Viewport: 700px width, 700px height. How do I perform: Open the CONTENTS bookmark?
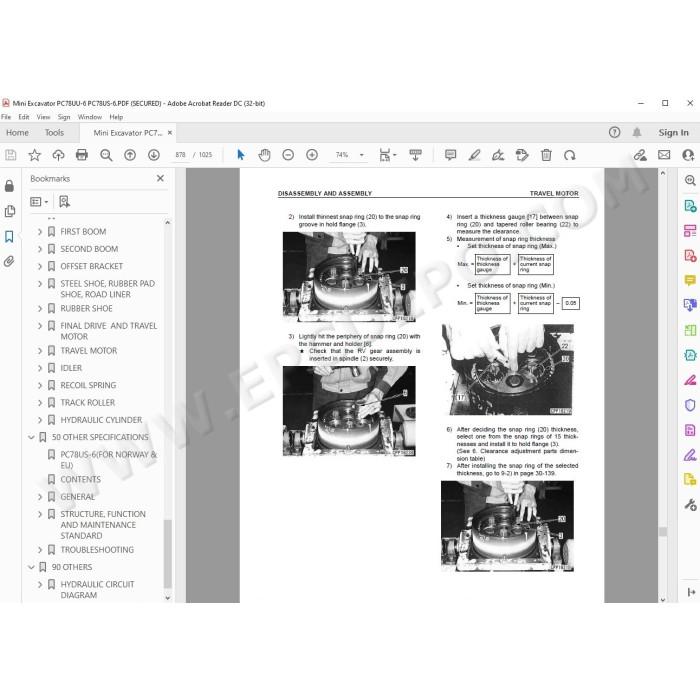click(81, 479)
